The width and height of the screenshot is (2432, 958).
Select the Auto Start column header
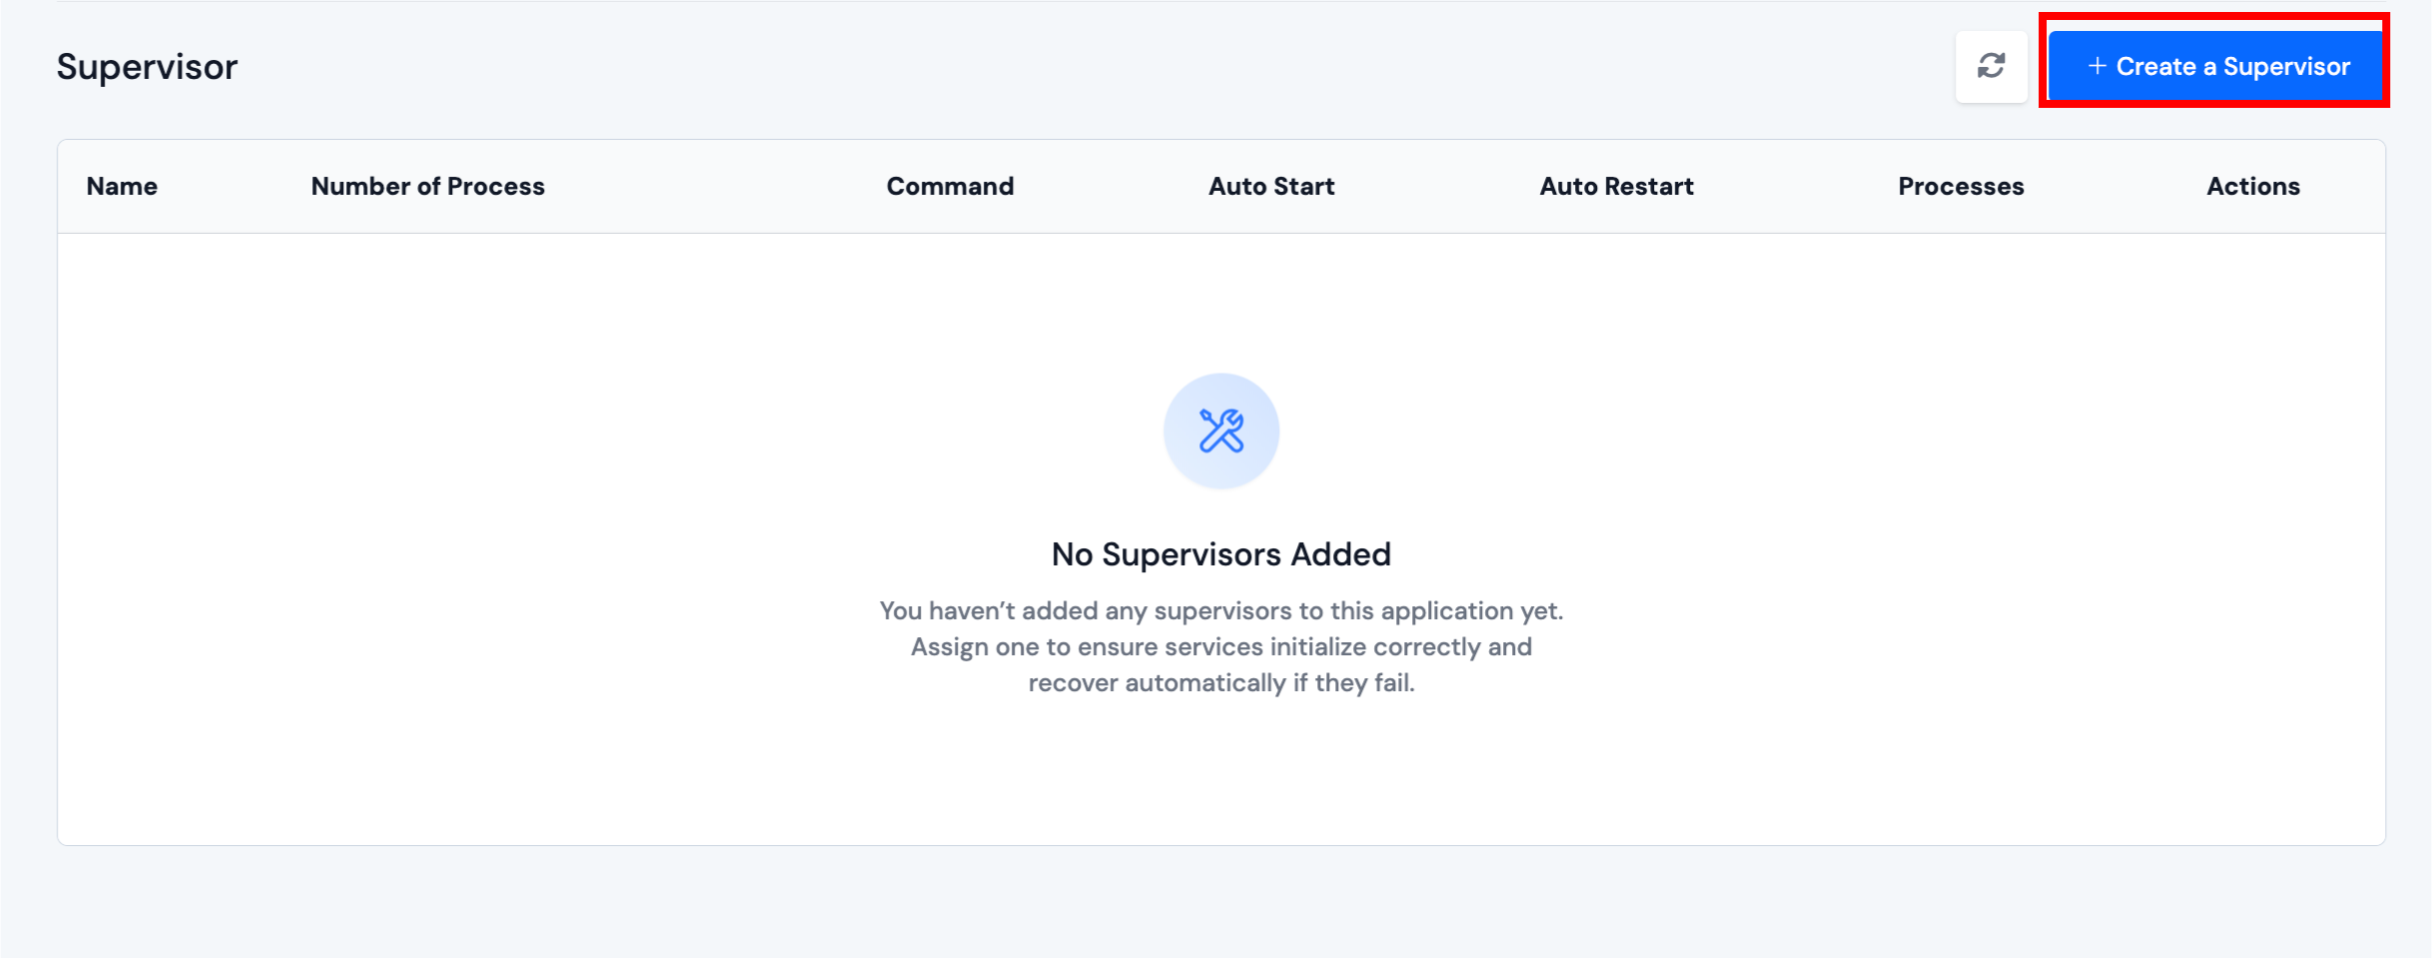[x=1271, y=186]
